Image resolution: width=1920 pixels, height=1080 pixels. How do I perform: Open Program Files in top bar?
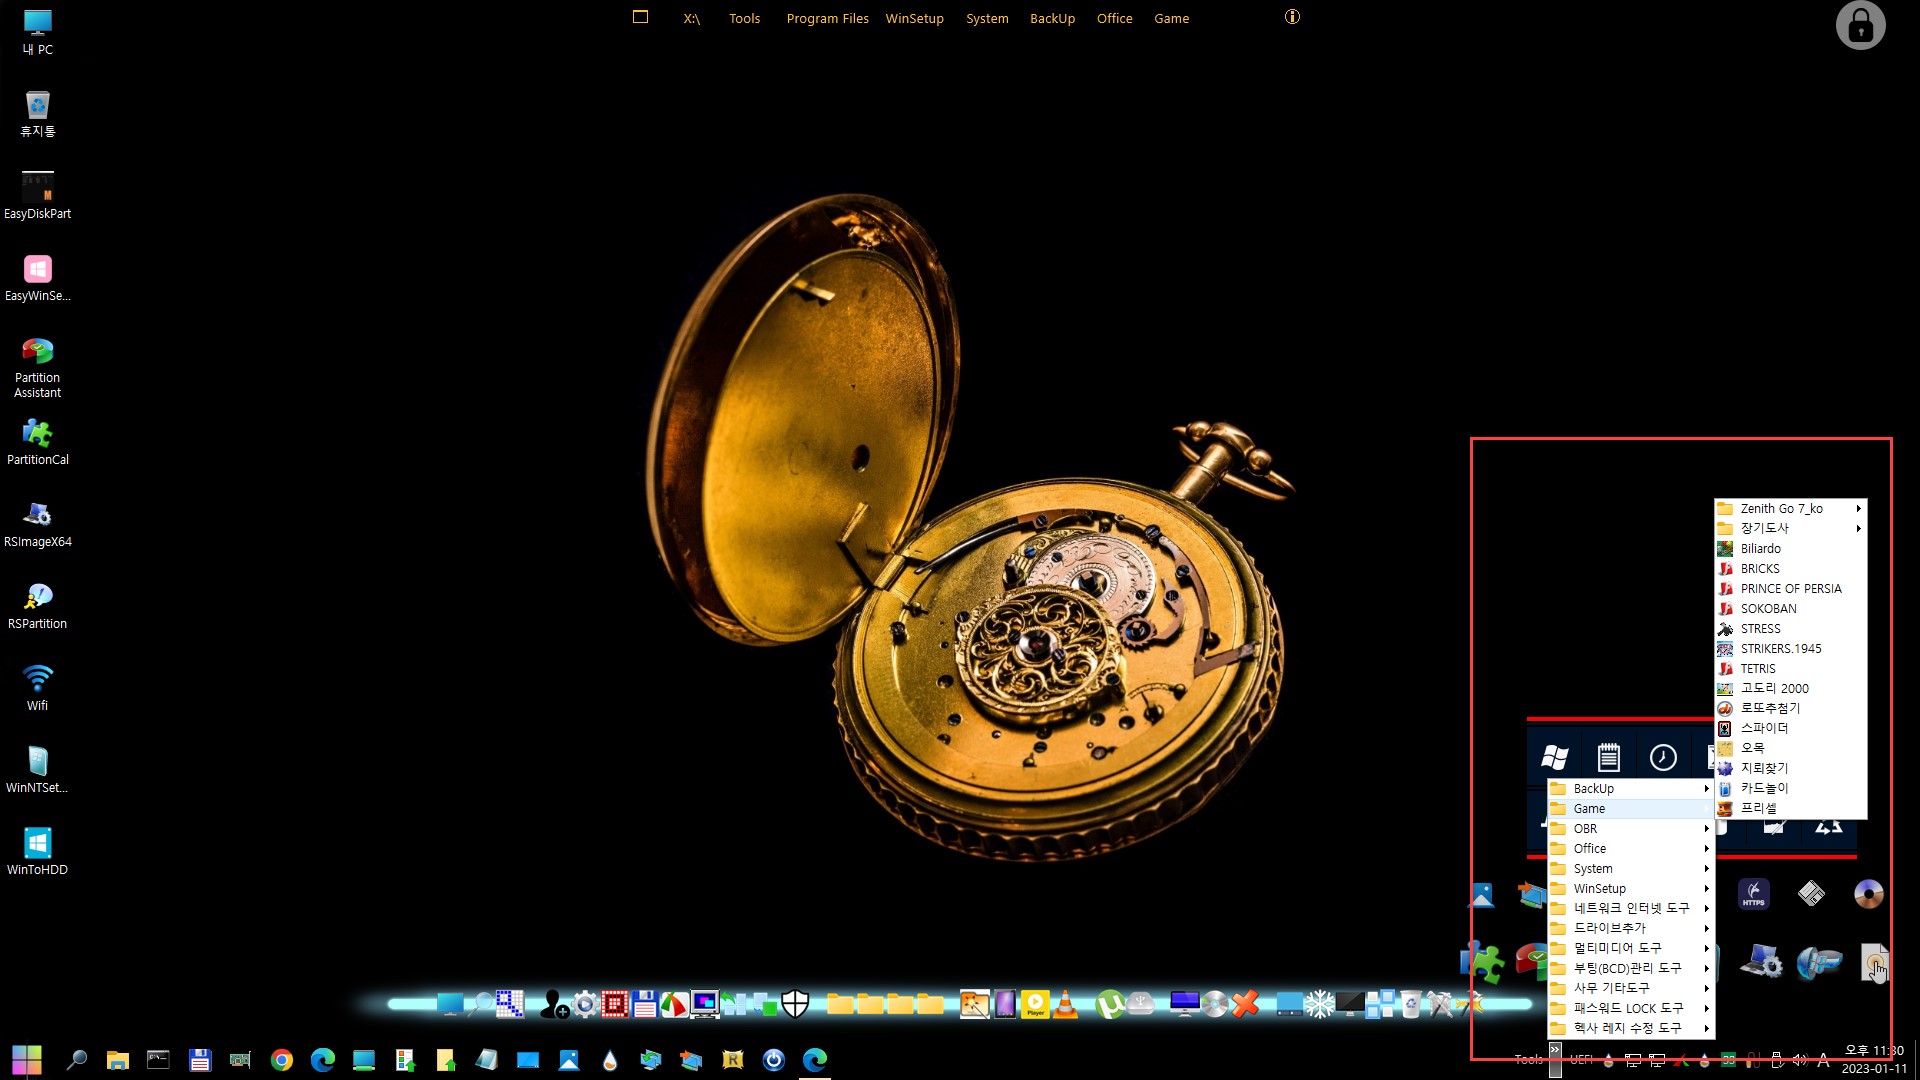click(x=827, y=18)
